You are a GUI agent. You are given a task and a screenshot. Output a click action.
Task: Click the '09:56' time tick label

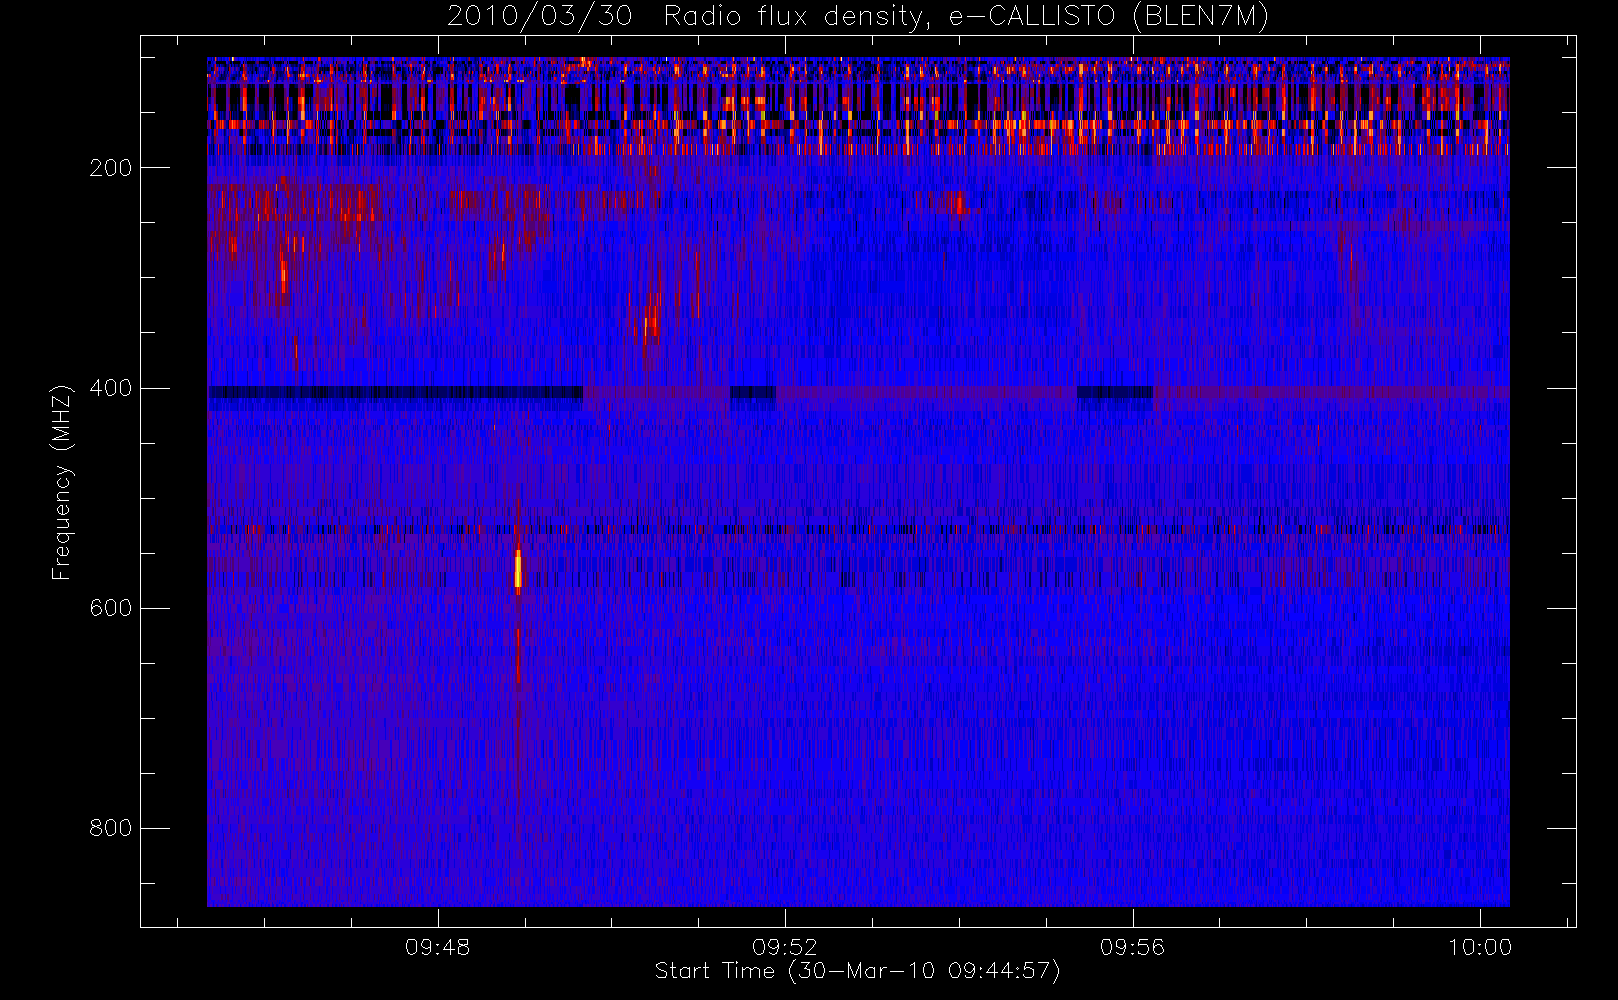point(1133,947)
